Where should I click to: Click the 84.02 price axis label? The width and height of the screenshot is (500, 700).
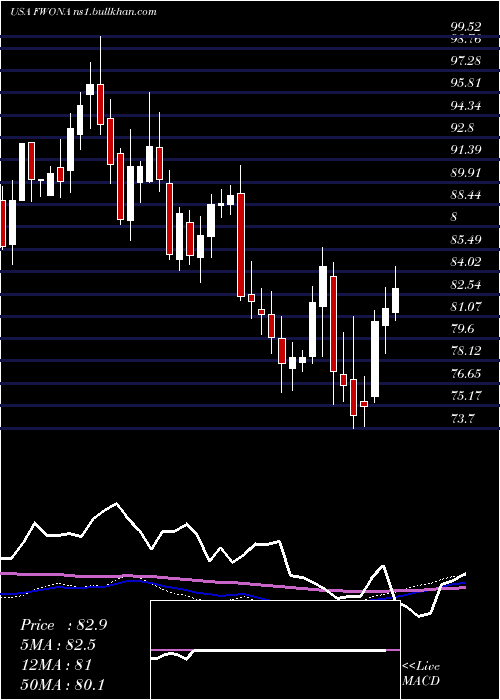466,262
